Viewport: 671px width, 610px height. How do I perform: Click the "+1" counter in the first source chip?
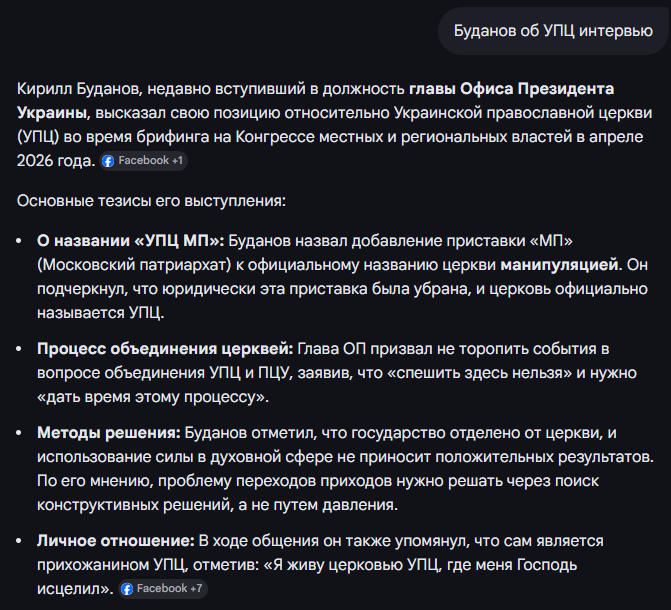178,161
